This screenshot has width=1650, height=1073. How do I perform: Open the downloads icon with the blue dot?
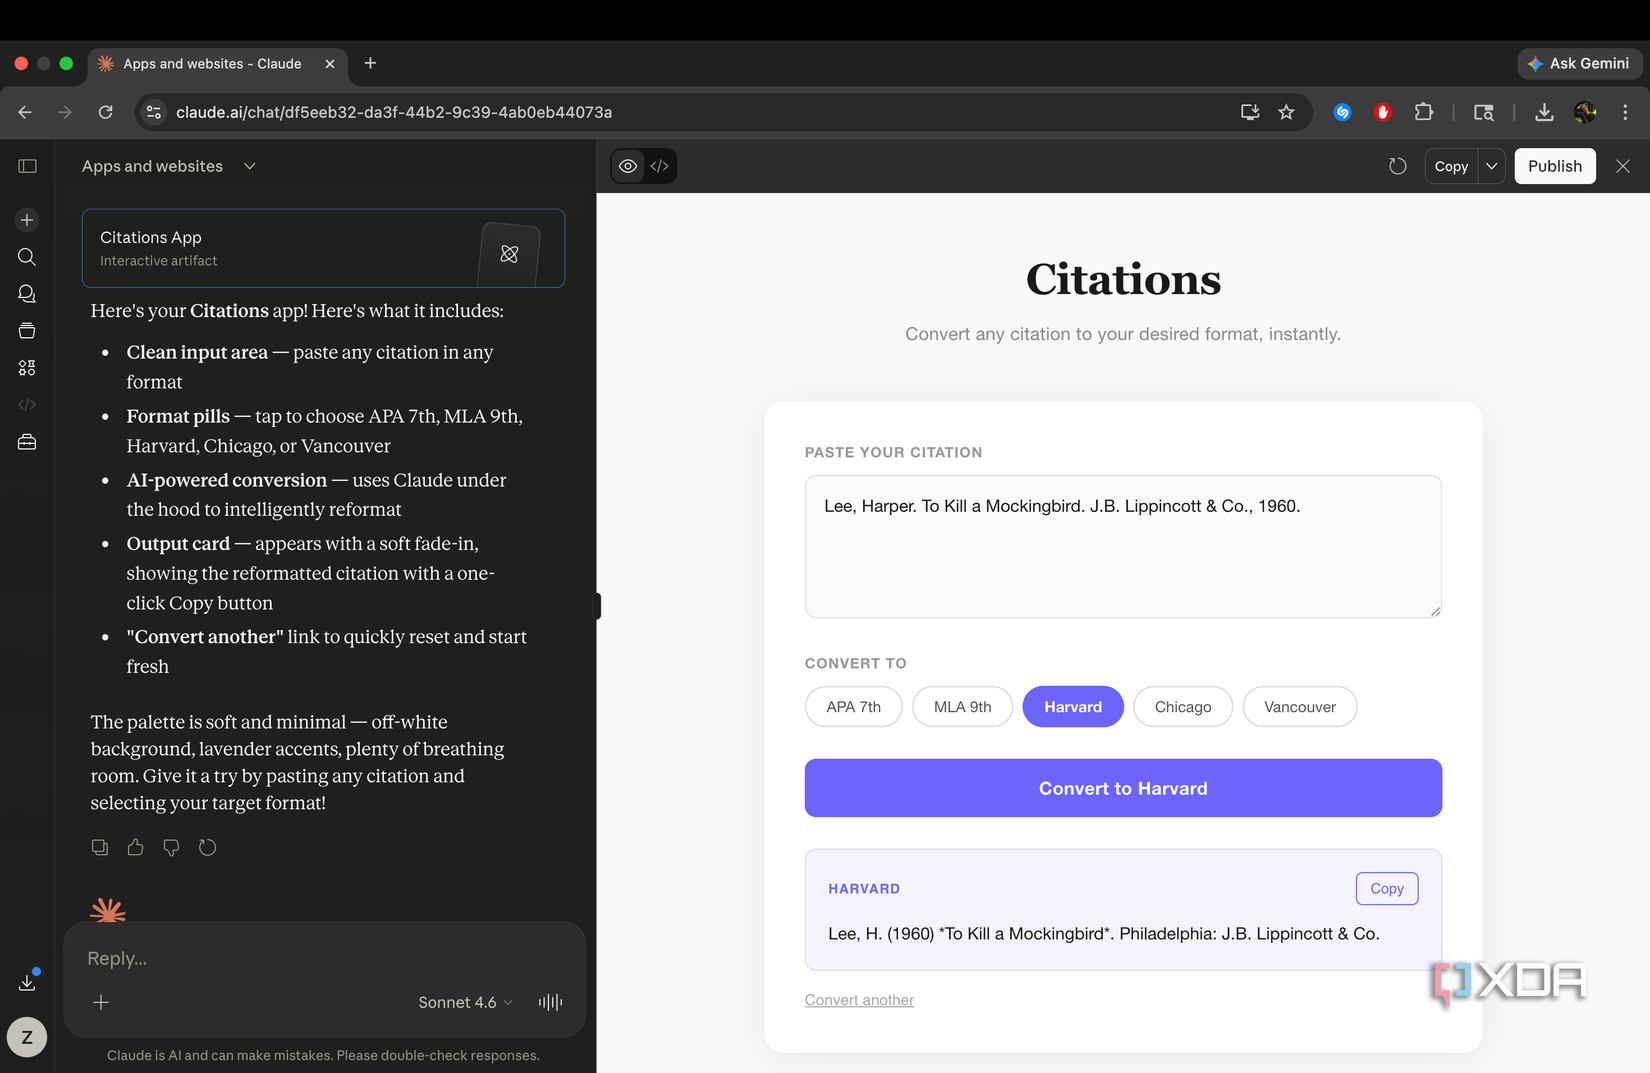click(x=27, y=982)
